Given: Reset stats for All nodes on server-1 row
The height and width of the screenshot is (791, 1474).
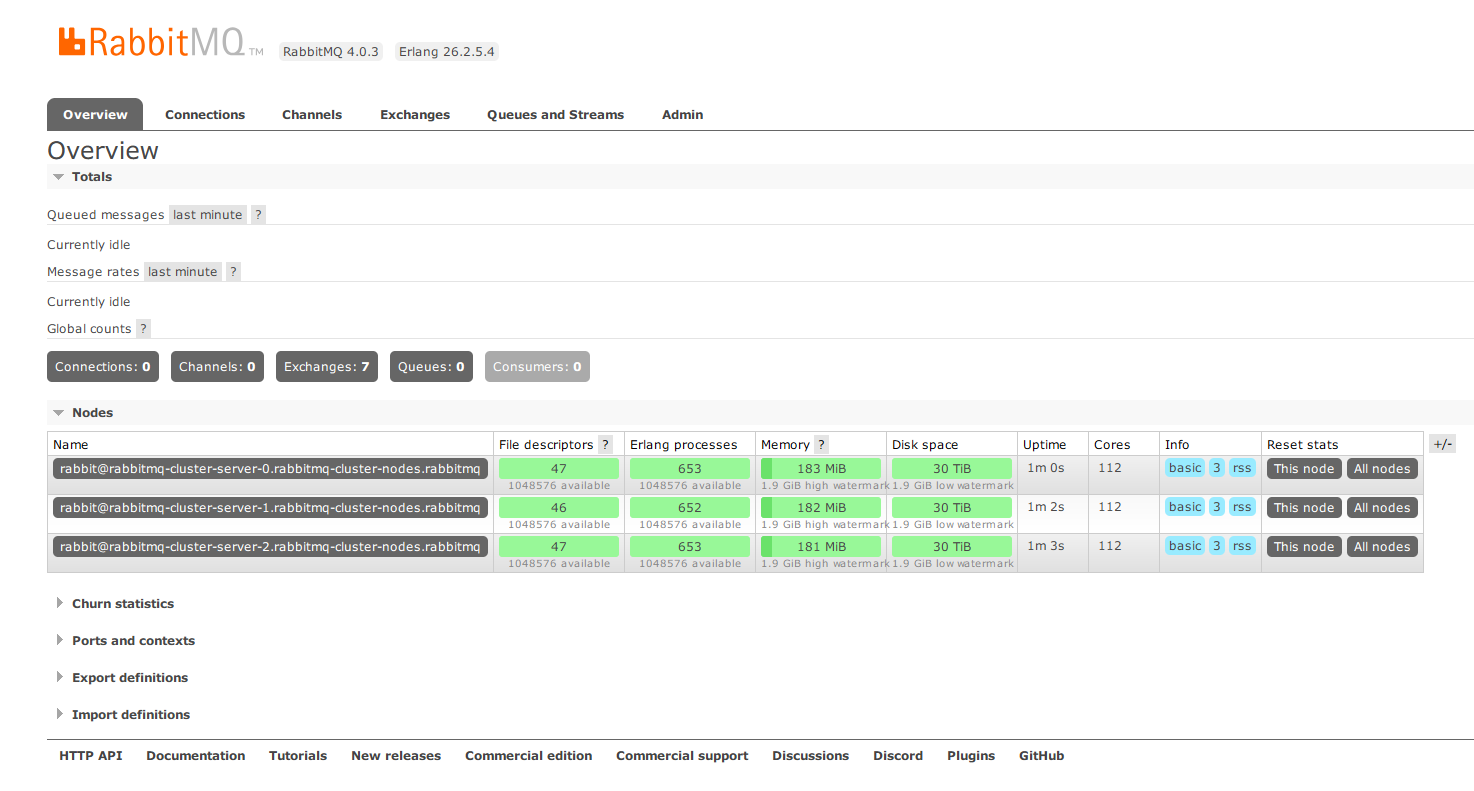Looking at the screenshot, I should (x=1382, y=508).
